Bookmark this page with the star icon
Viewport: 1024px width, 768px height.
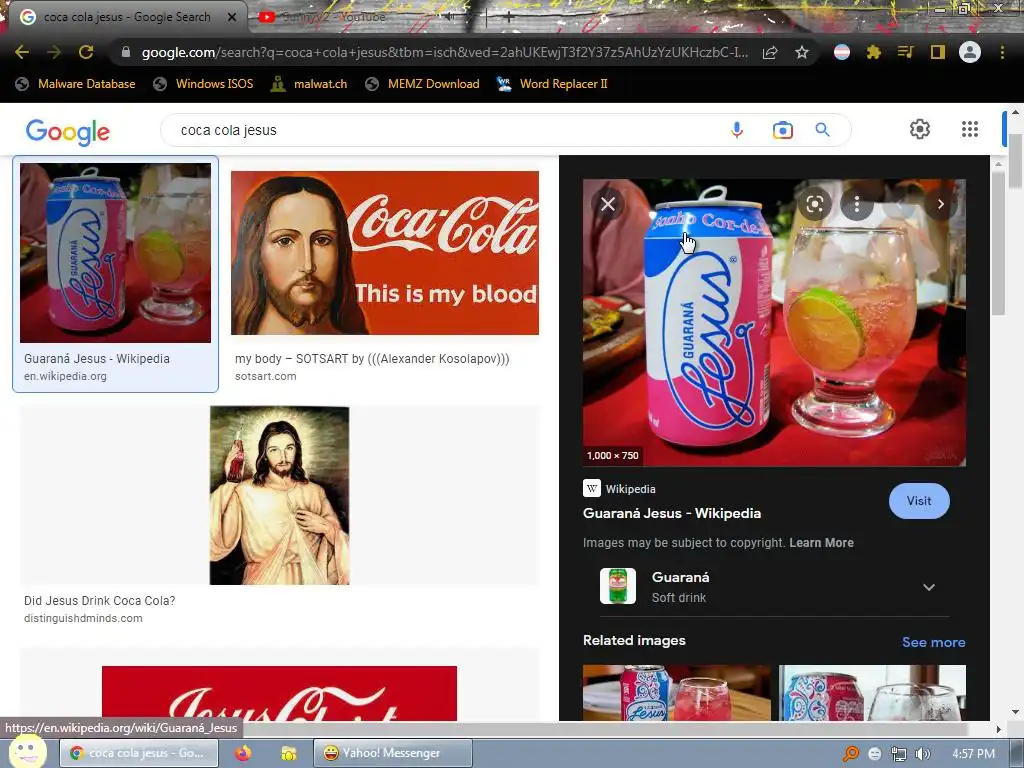click(x=802, y=52)
